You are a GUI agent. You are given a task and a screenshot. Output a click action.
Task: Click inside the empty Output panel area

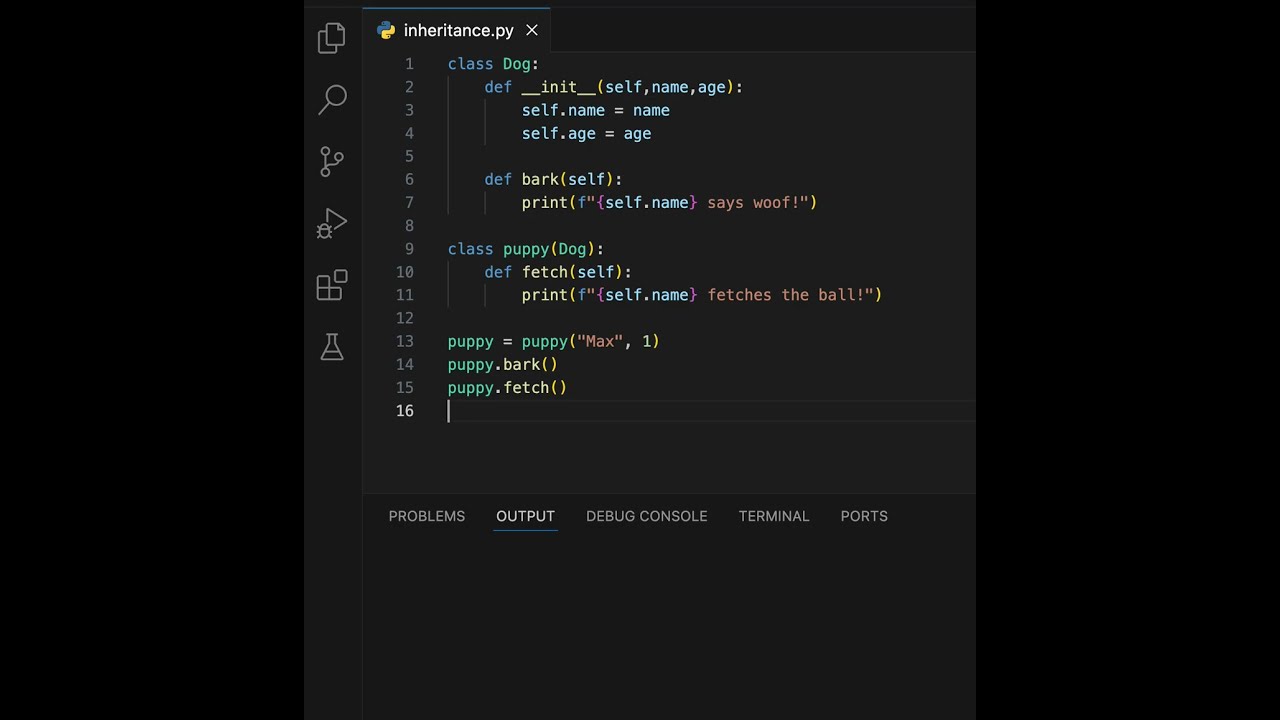click(x=668, y=620)
